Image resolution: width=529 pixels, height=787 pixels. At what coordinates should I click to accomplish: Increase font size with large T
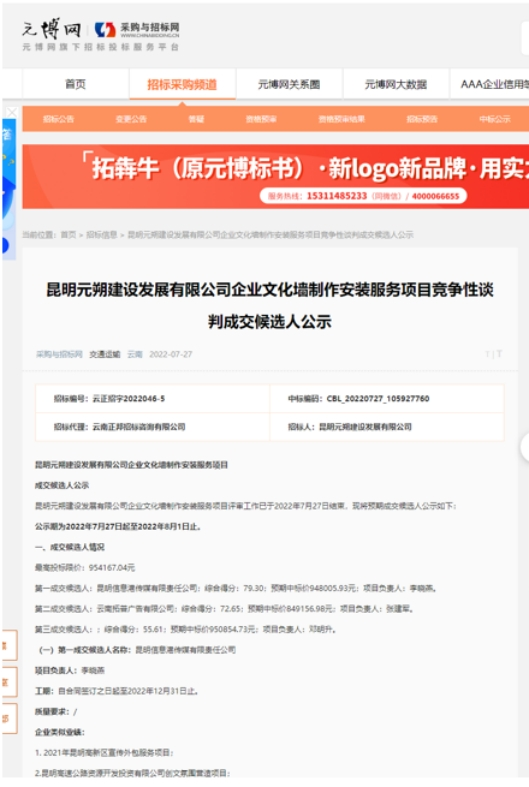(x=499, y=354)
